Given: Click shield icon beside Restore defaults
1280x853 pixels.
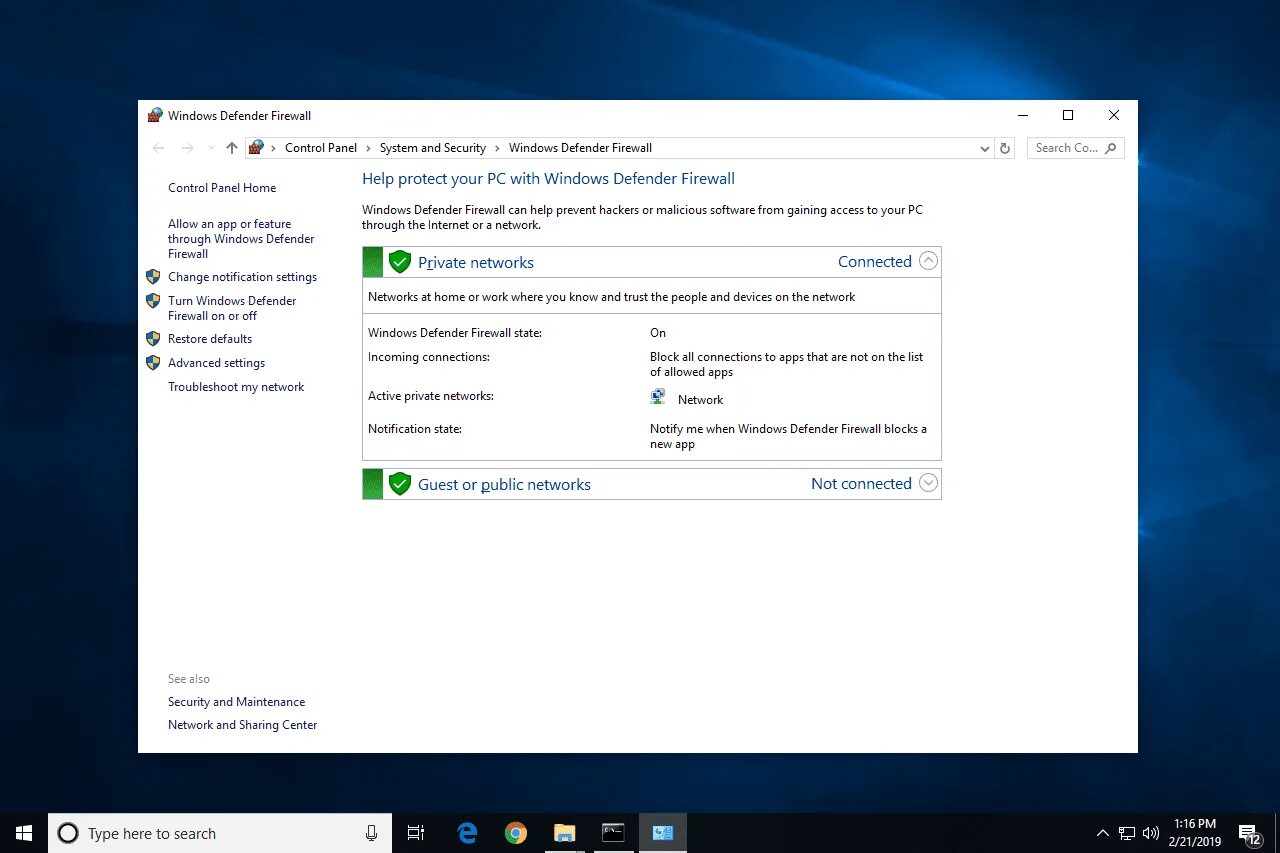Looking at the screenshot, I should tap(153, 339).
